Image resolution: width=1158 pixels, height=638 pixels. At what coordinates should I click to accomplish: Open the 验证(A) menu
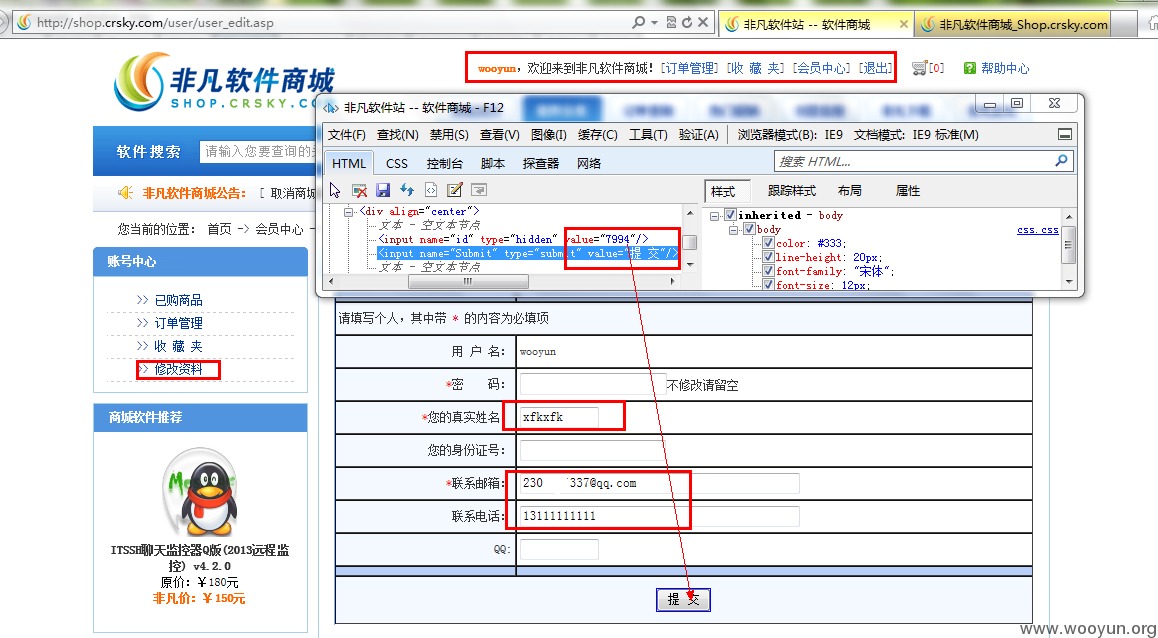[699, 134]
